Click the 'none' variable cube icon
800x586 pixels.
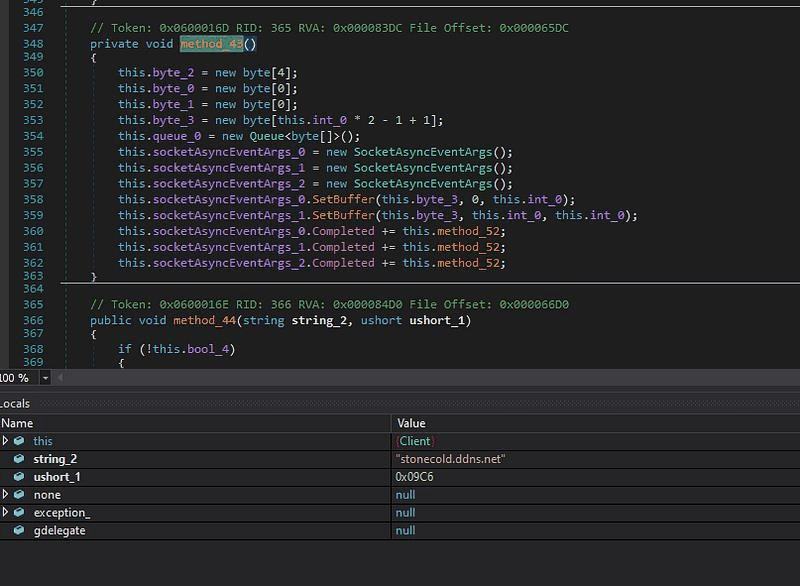point(19,495)
